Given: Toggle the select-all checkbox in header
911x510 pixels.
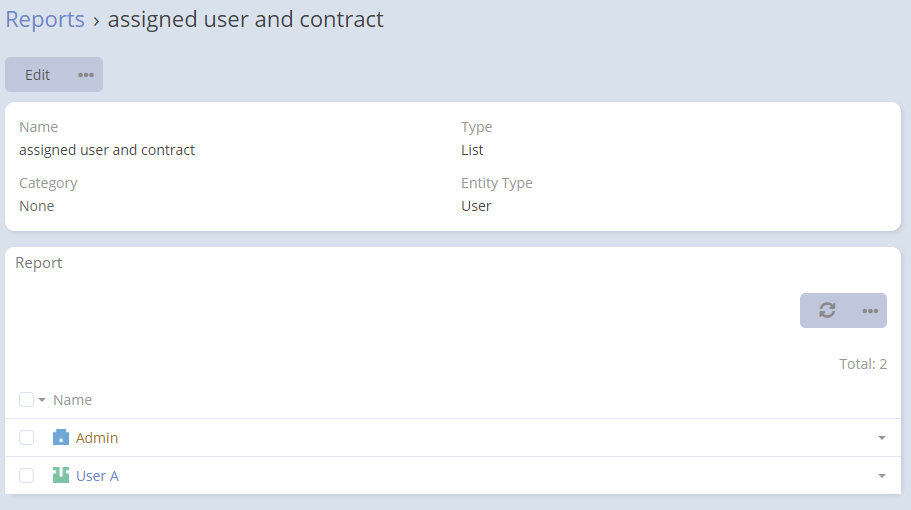Looking at the screenshot, I should click(x=27, y=400).
